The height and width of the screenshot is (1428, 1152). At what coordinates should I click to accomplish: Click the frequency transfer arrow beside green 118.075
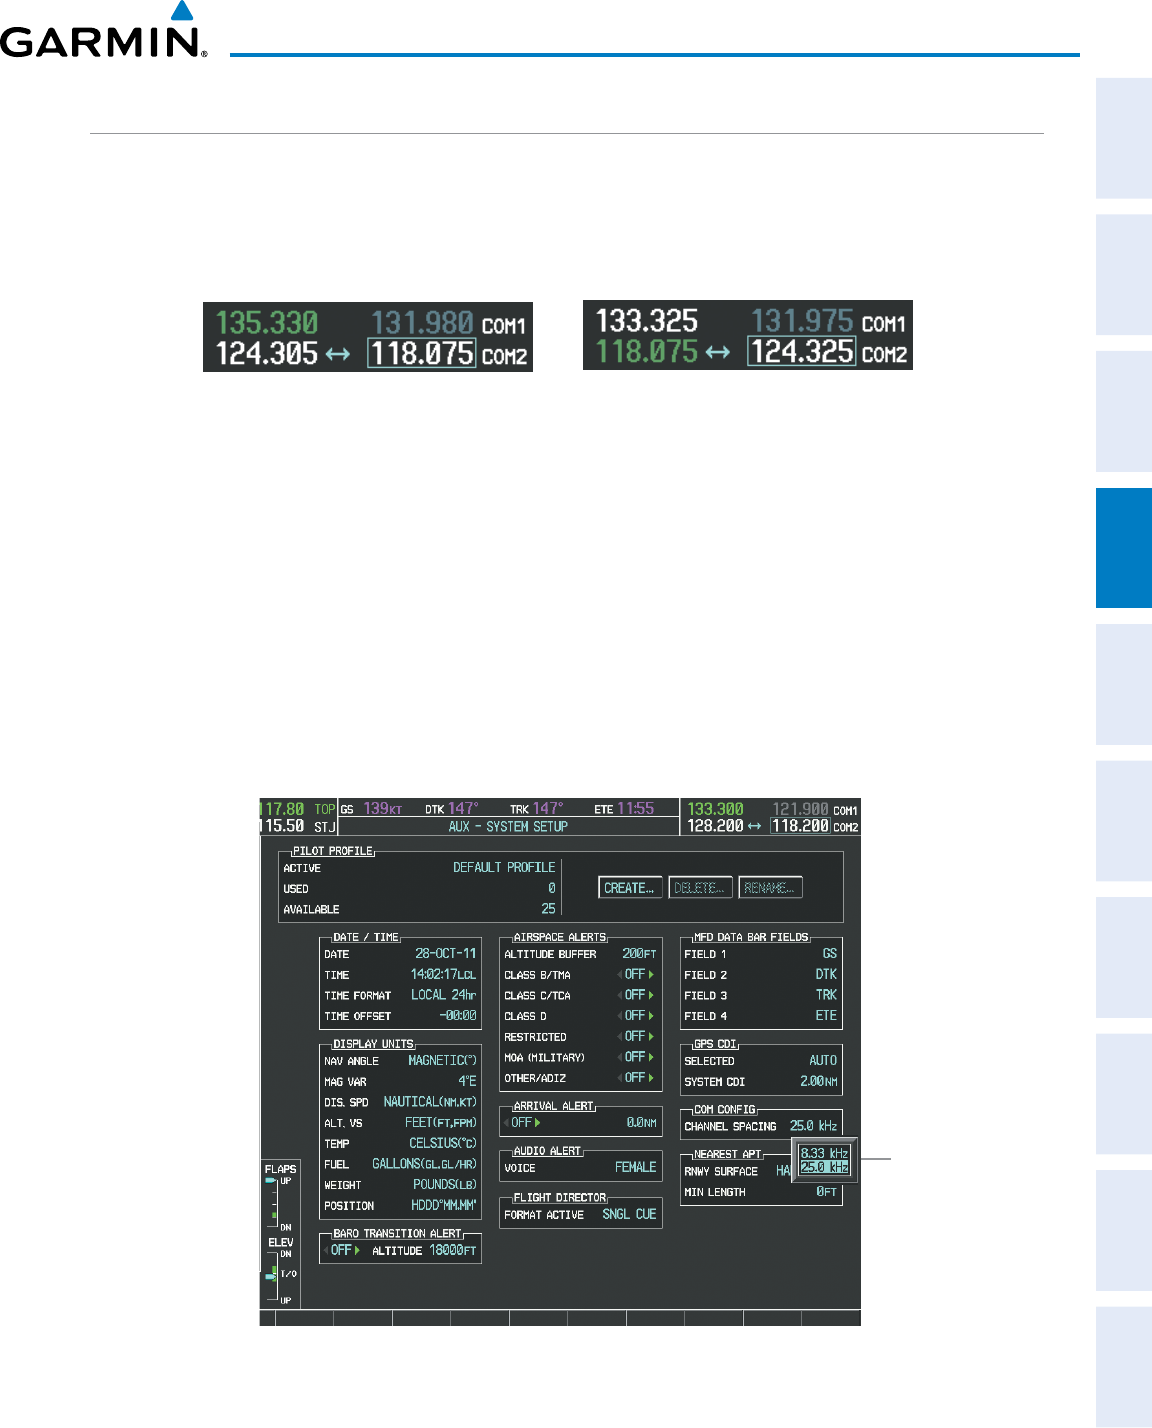(x=717, y=352)
